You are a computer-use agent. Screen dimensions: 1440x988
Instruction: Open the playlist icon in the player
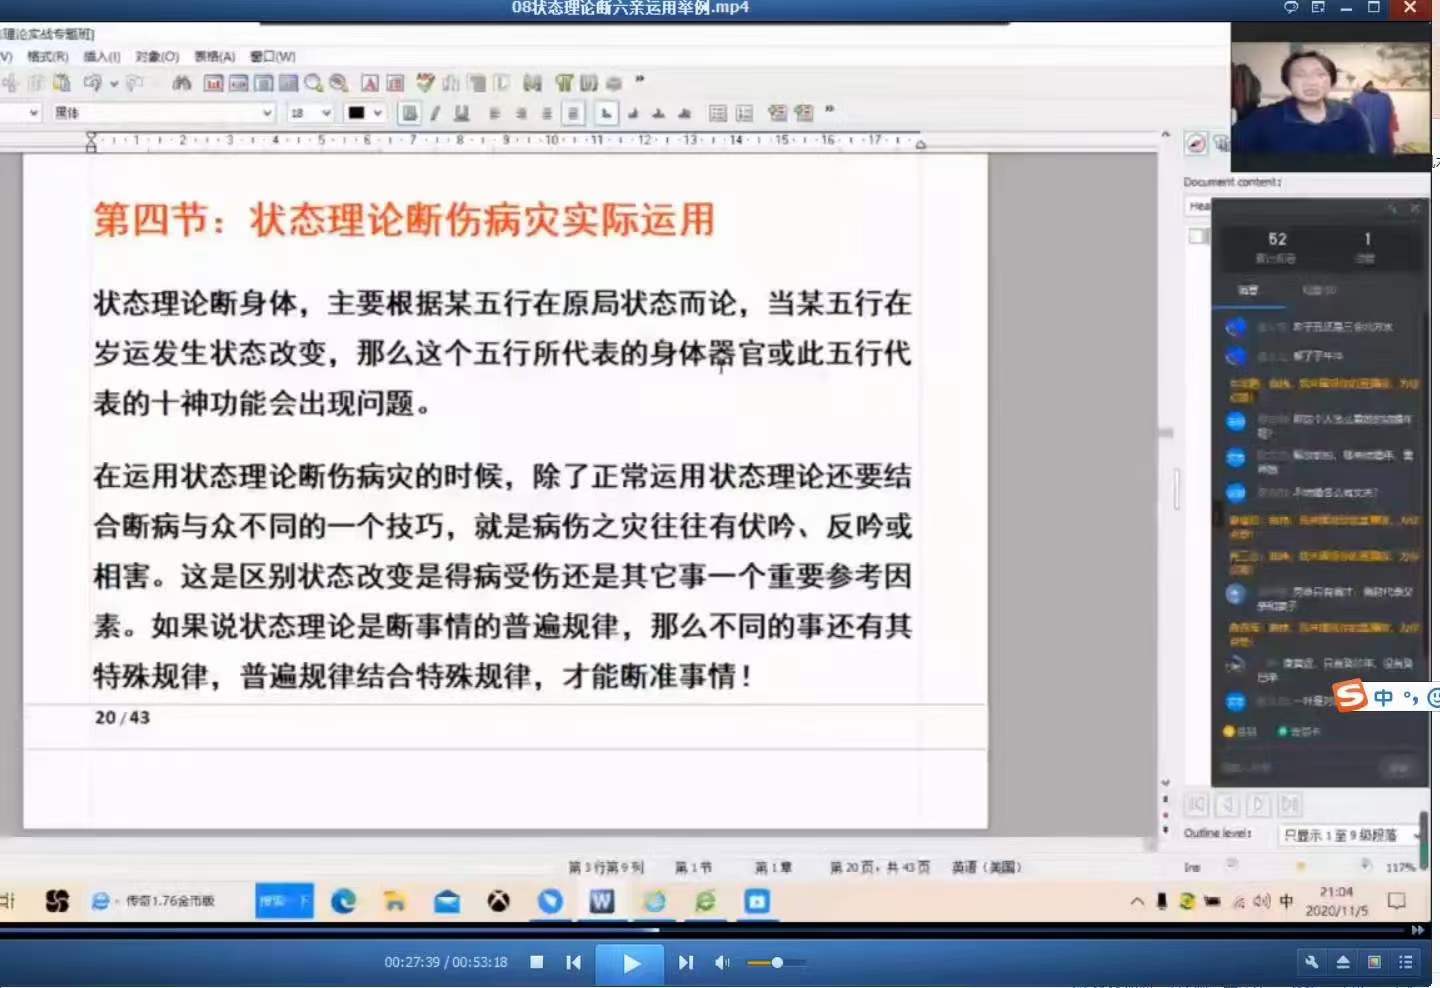click(1406, 962)
